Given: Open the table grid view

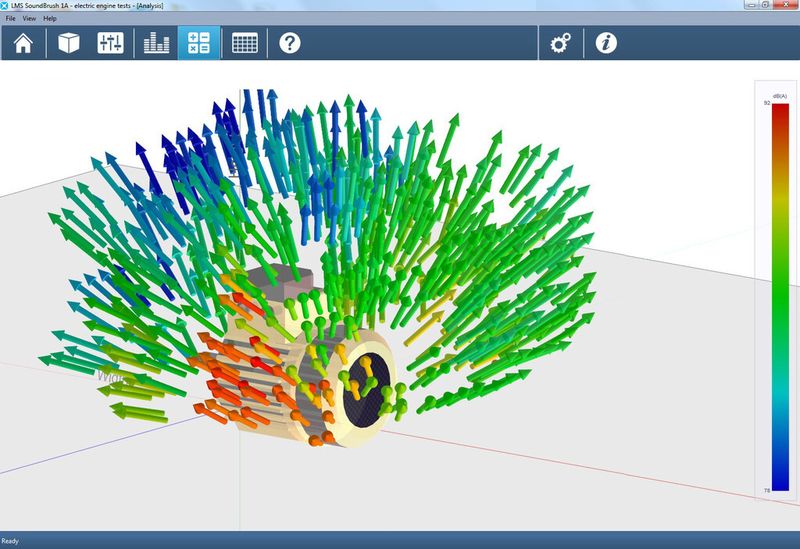Looking at the screenshot, I should (245, 43).
